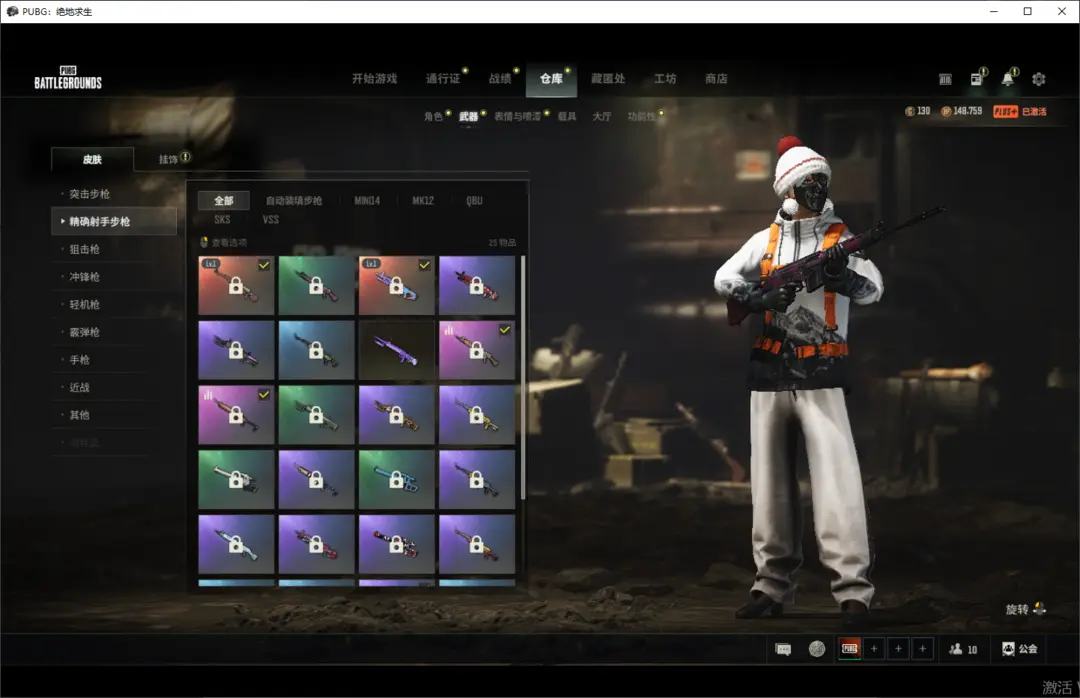Image resolution: width=1080 pixels, height=698 pixels.
Task: Open the notifications bell icon
Action: click(1008, 79)
